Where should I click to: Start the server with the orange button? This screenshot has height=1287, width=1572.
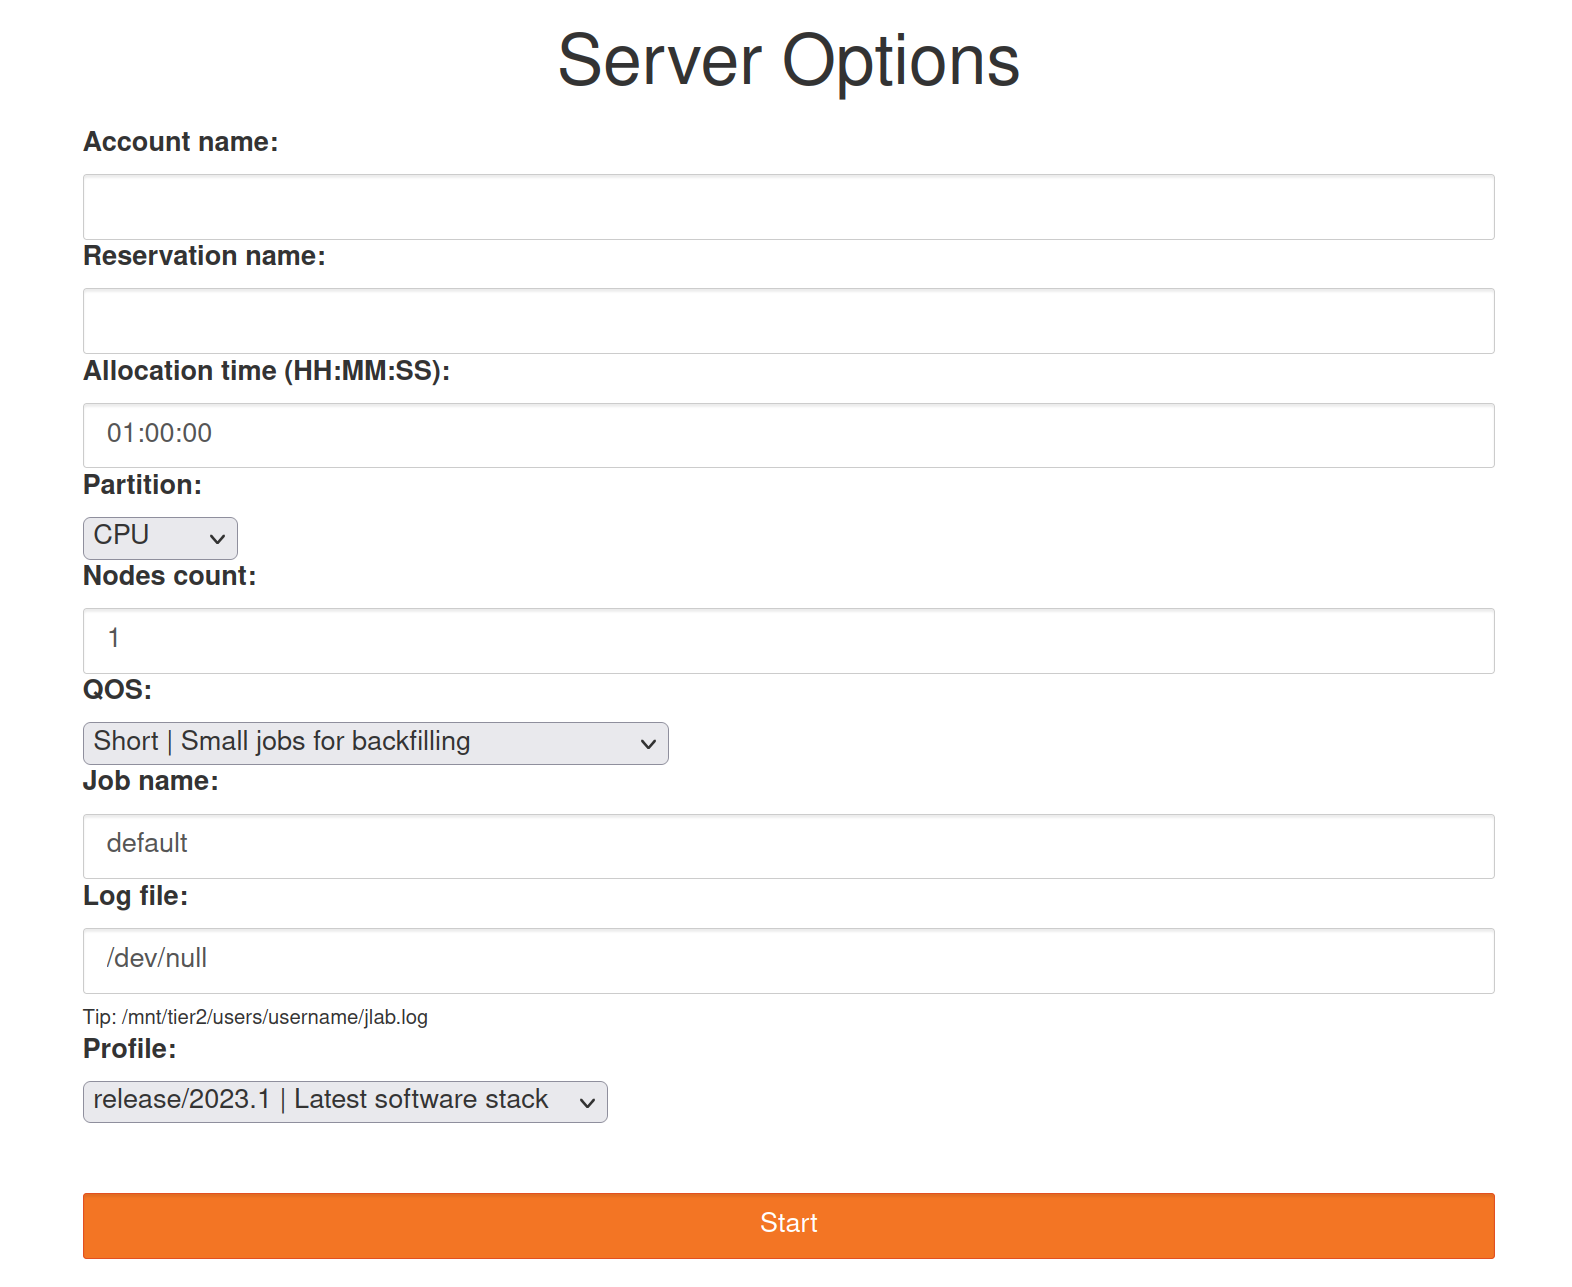788,1225
